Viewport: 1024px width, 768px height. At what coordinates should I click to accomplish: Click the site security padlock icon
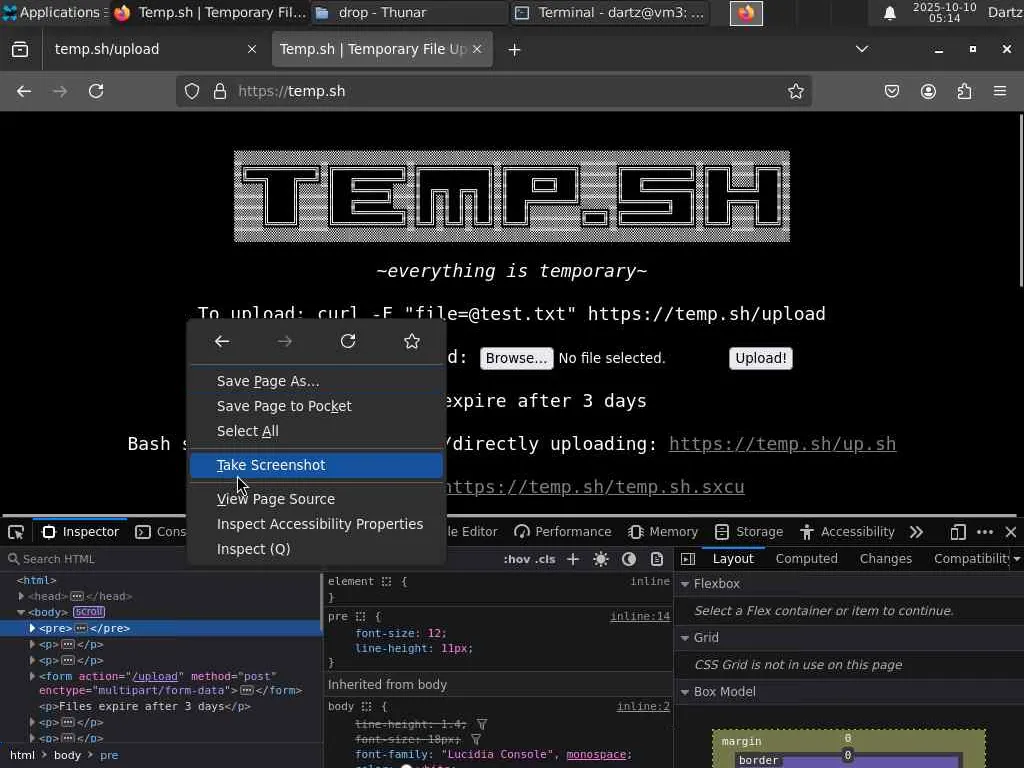(x=220, y=91)
